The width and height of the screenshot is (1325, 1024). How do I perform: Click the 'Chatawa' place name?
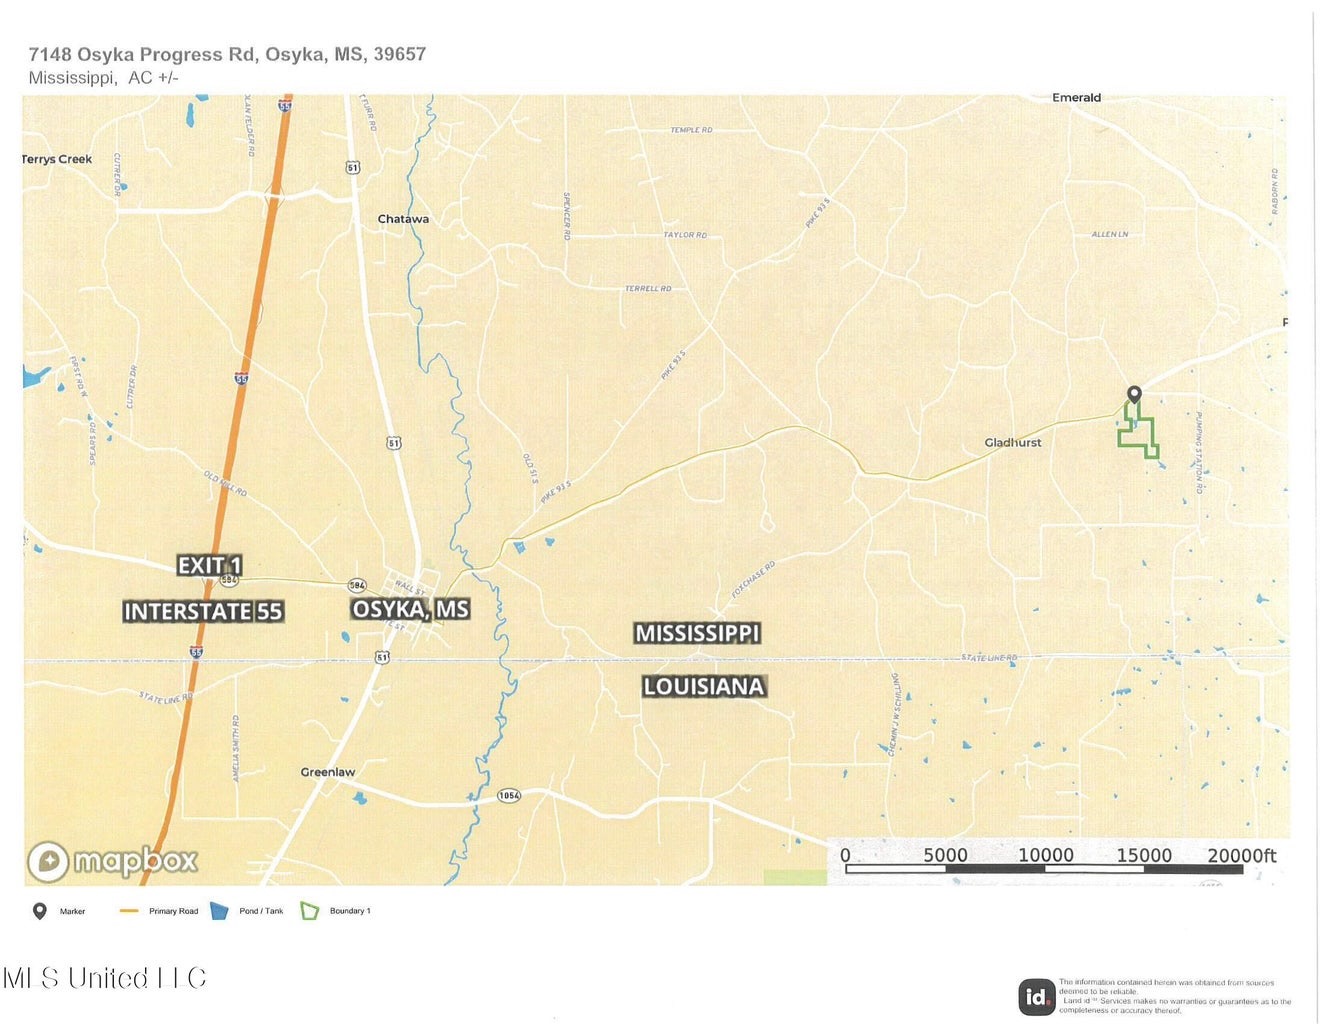click(403, 219)
